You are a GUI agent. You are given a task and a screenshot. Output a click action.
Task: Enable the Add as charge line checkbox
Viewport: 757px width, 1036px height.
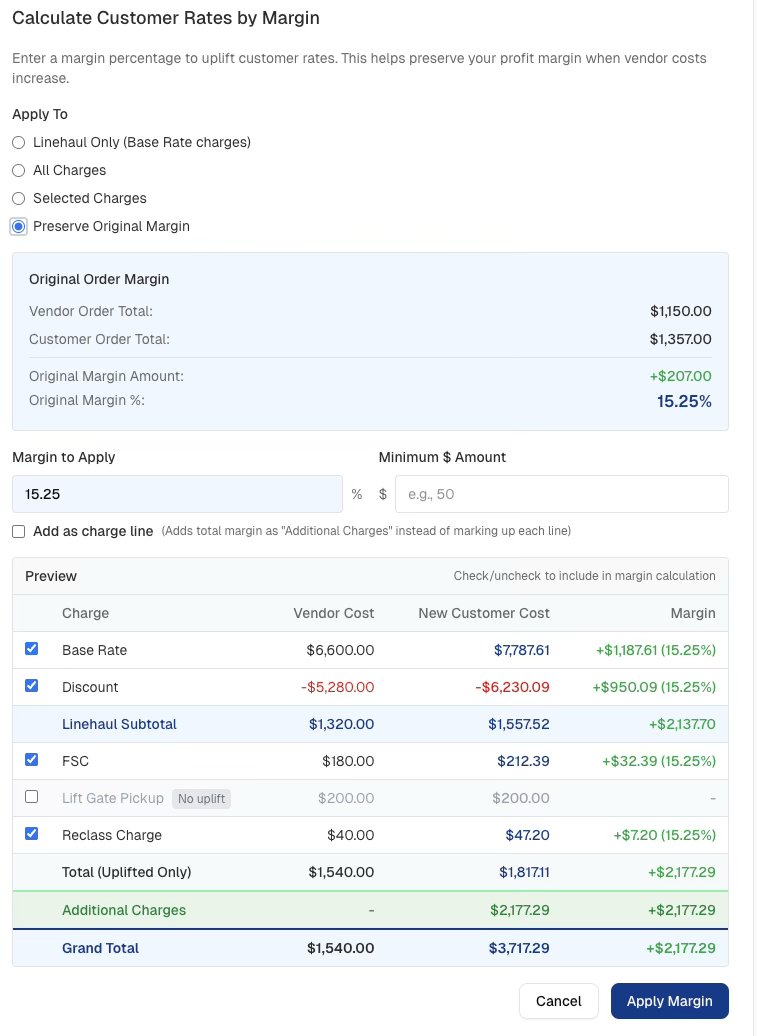point(19,532)
